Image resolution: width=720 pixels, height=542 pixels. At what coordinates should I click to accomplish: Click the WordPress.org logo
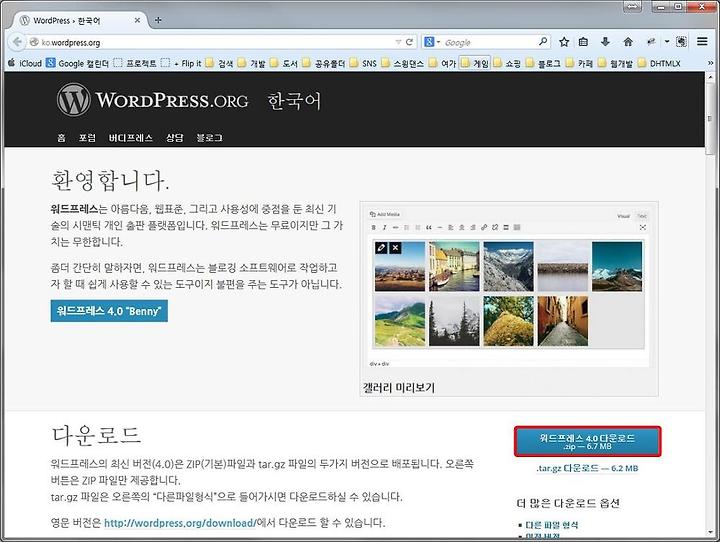[x=152, y=100]
